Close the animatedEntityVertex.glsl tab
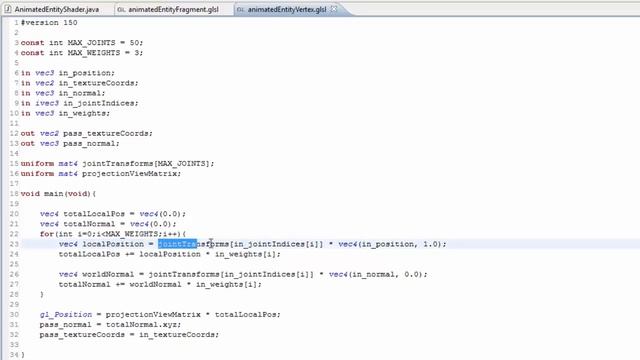This screenshot has height=360, width=640. (334, 9)
